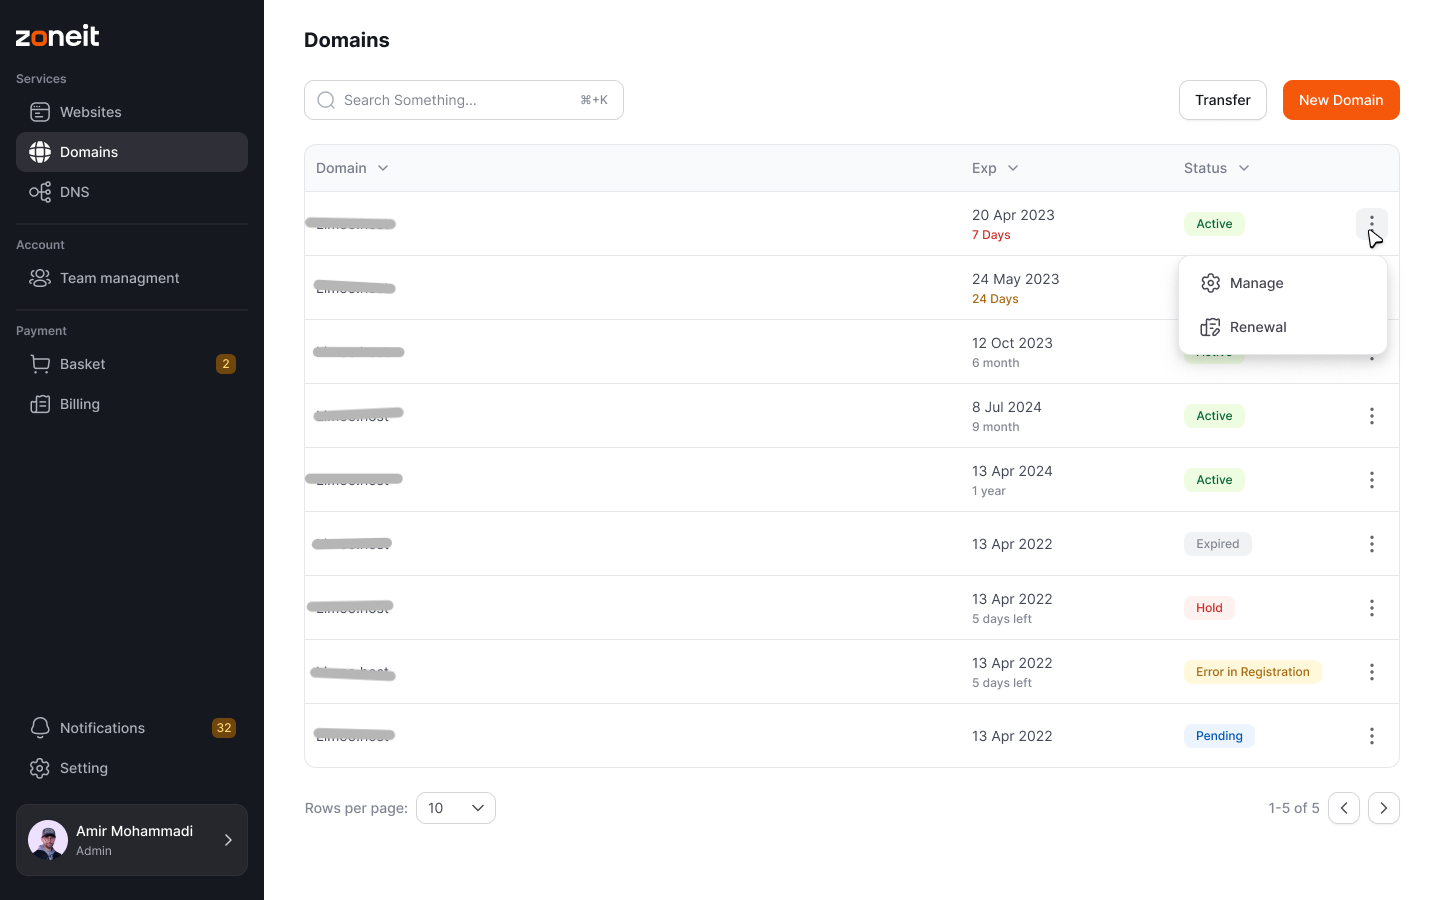Go to next page arrow
1440x900 pixels.
1384,808
